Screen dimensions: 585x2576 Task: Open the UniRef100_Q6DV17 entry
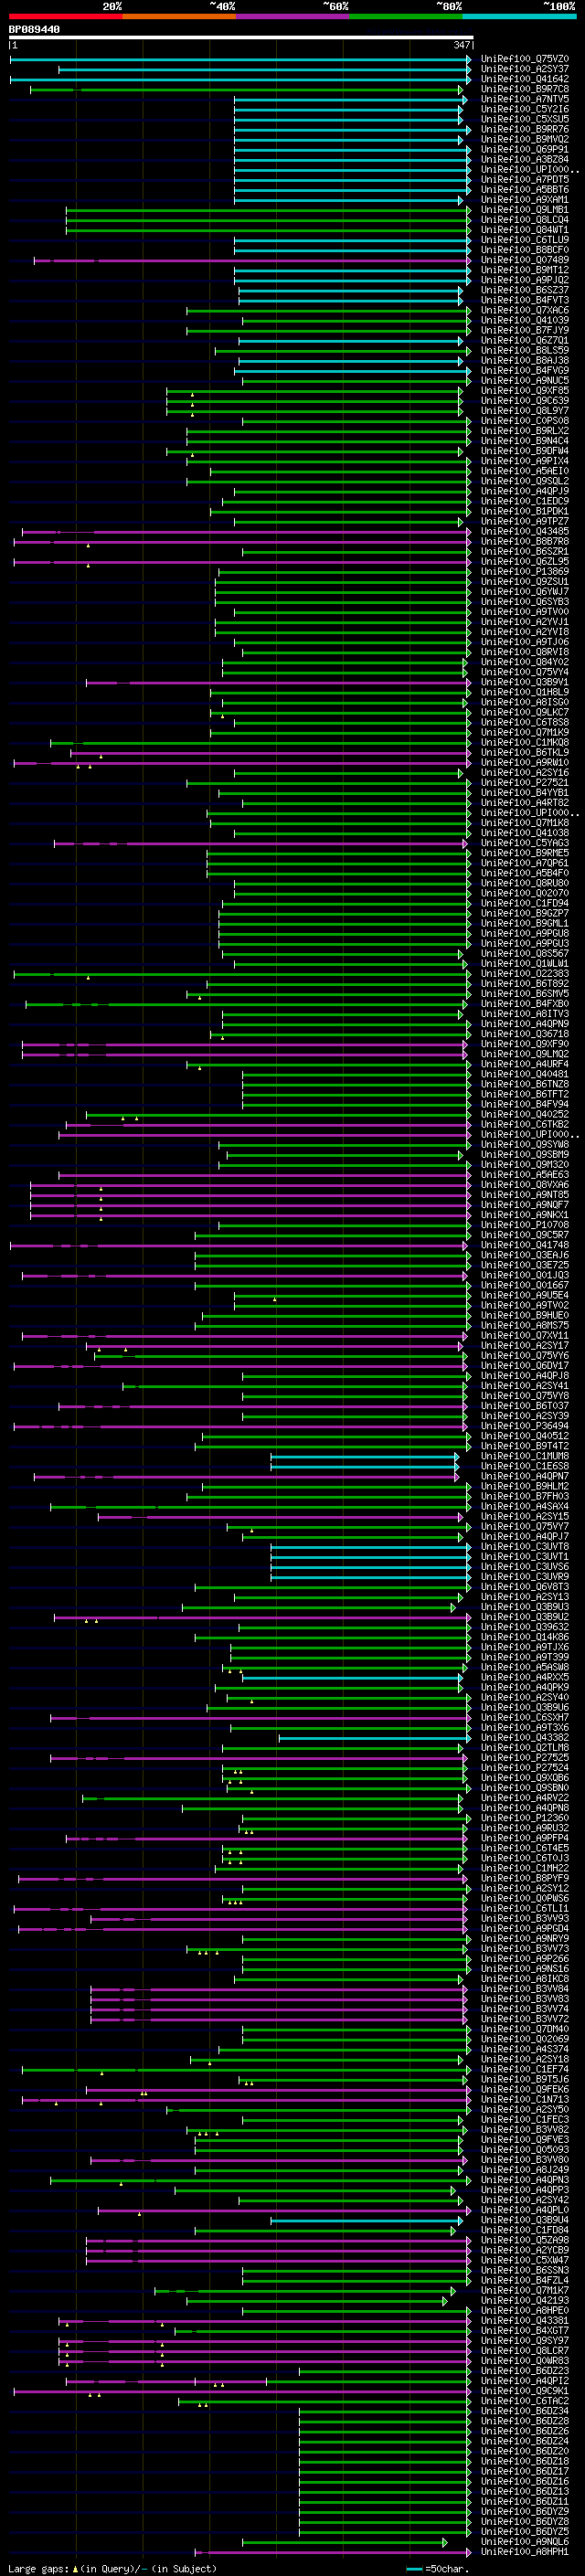[x=524, y=1366]
